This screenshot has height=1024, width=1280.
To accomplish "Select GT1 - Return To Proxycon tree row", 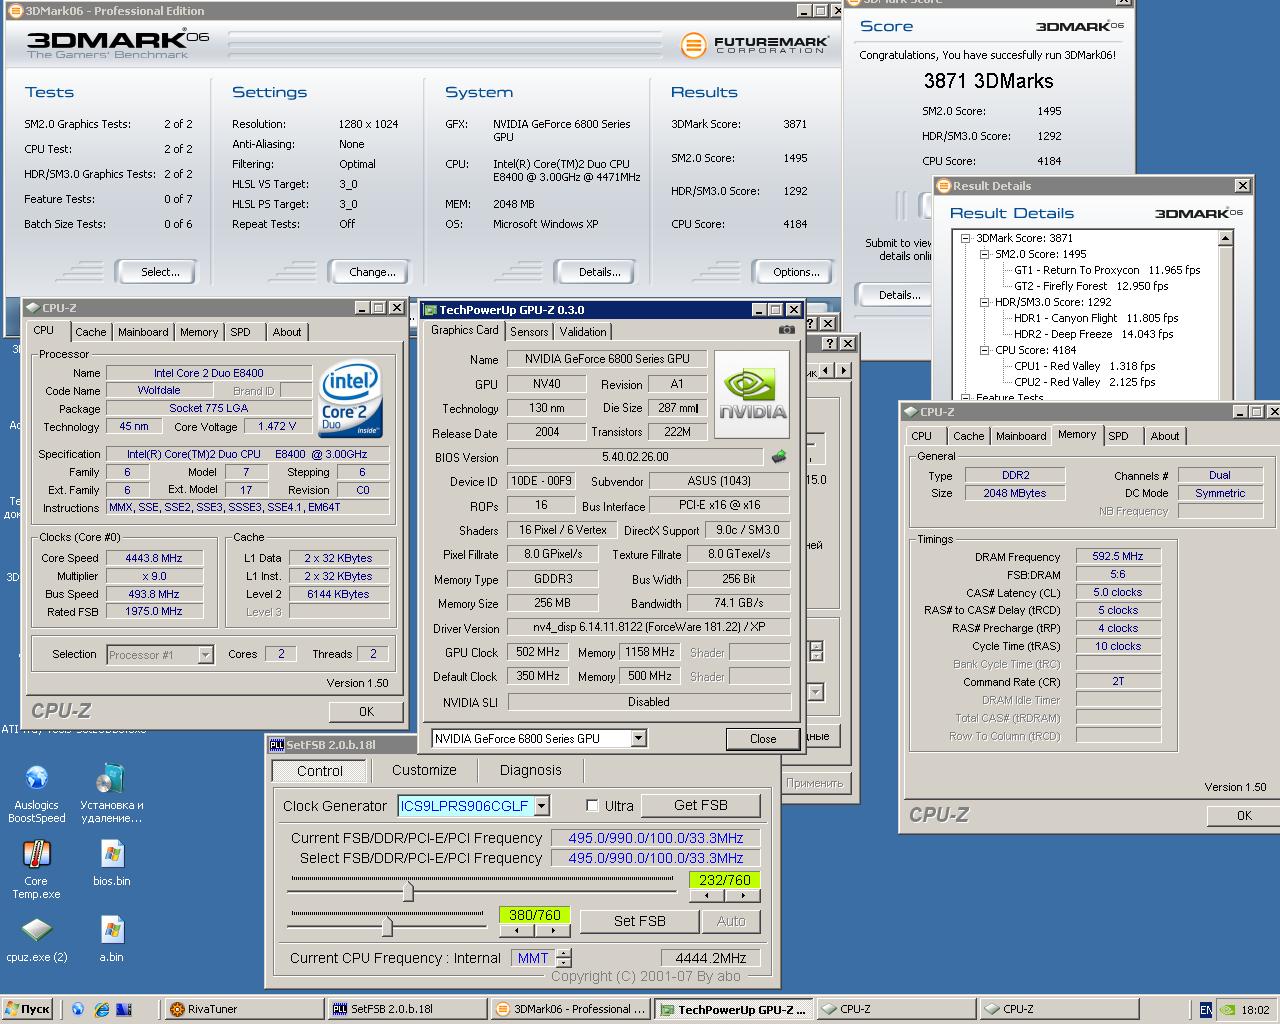I will tap(1107, 270).
